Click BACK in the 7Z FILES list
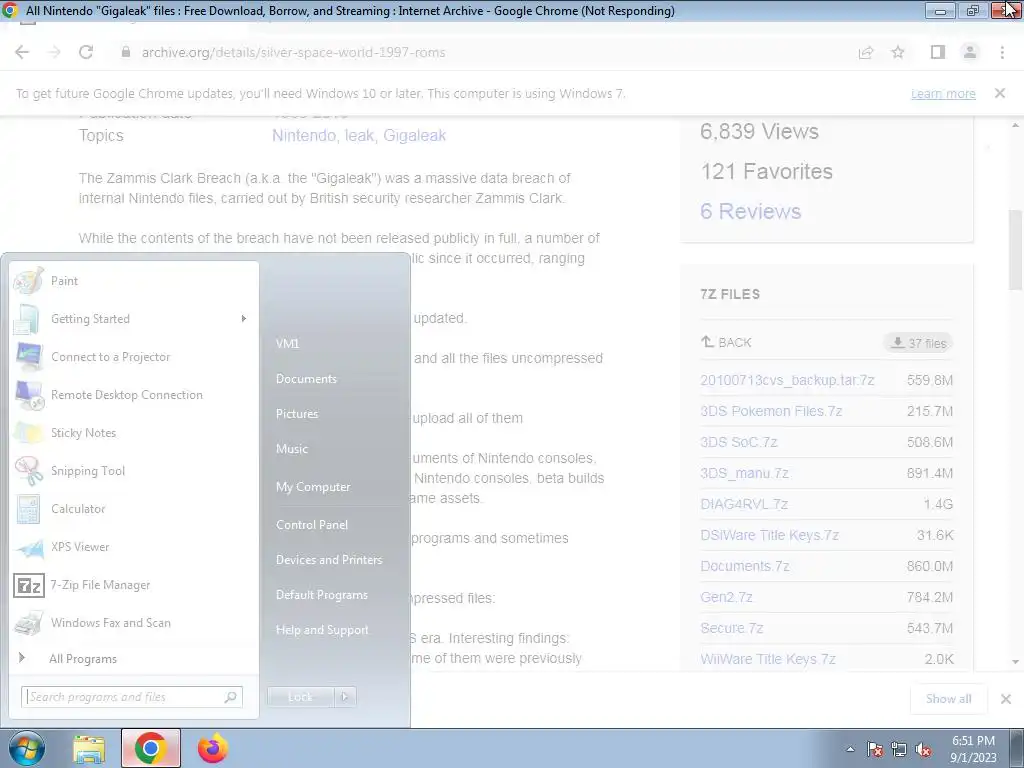The width and height of the screenshot is (1024, 768). [726, 342]
